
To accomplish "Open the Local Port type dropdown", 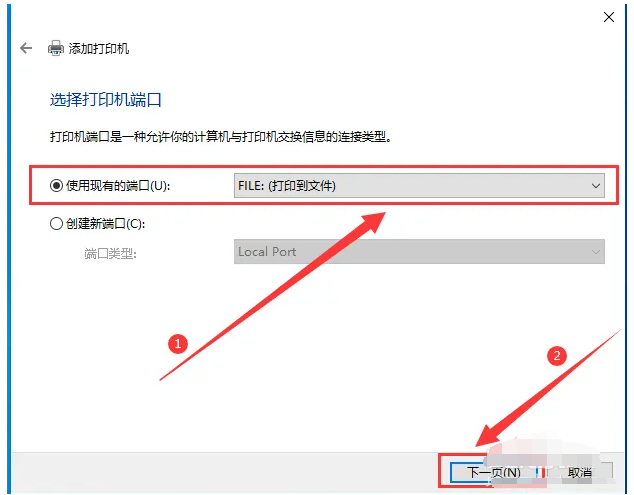I will [x=419, y=252].
